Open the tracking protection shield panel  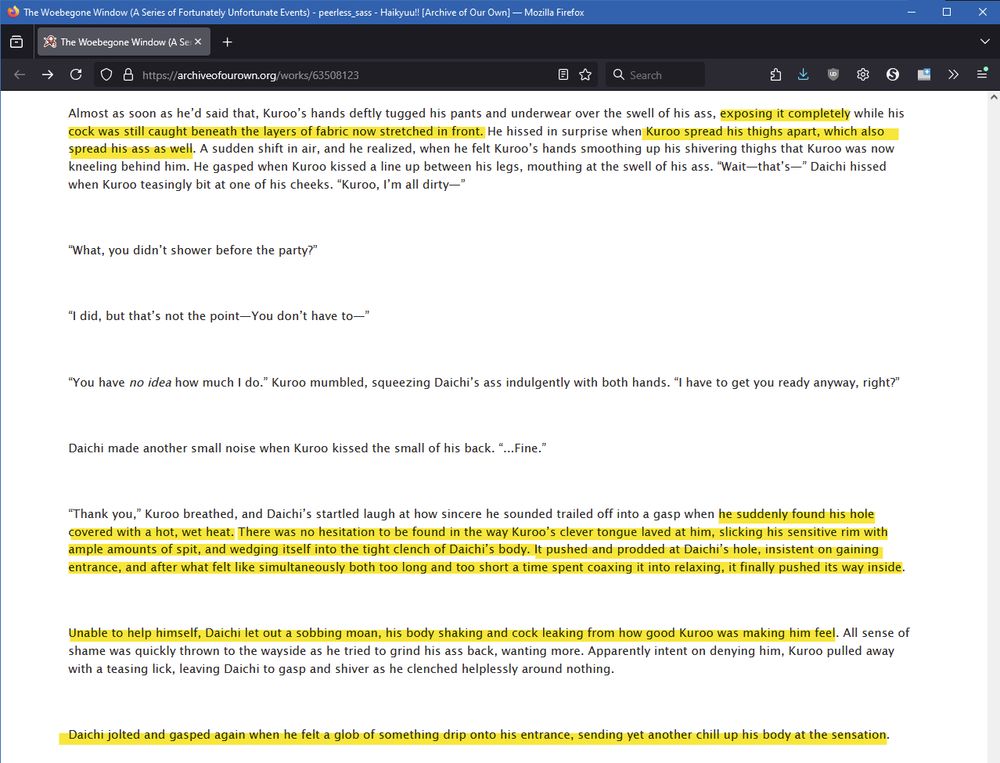[x=105, y=74]
